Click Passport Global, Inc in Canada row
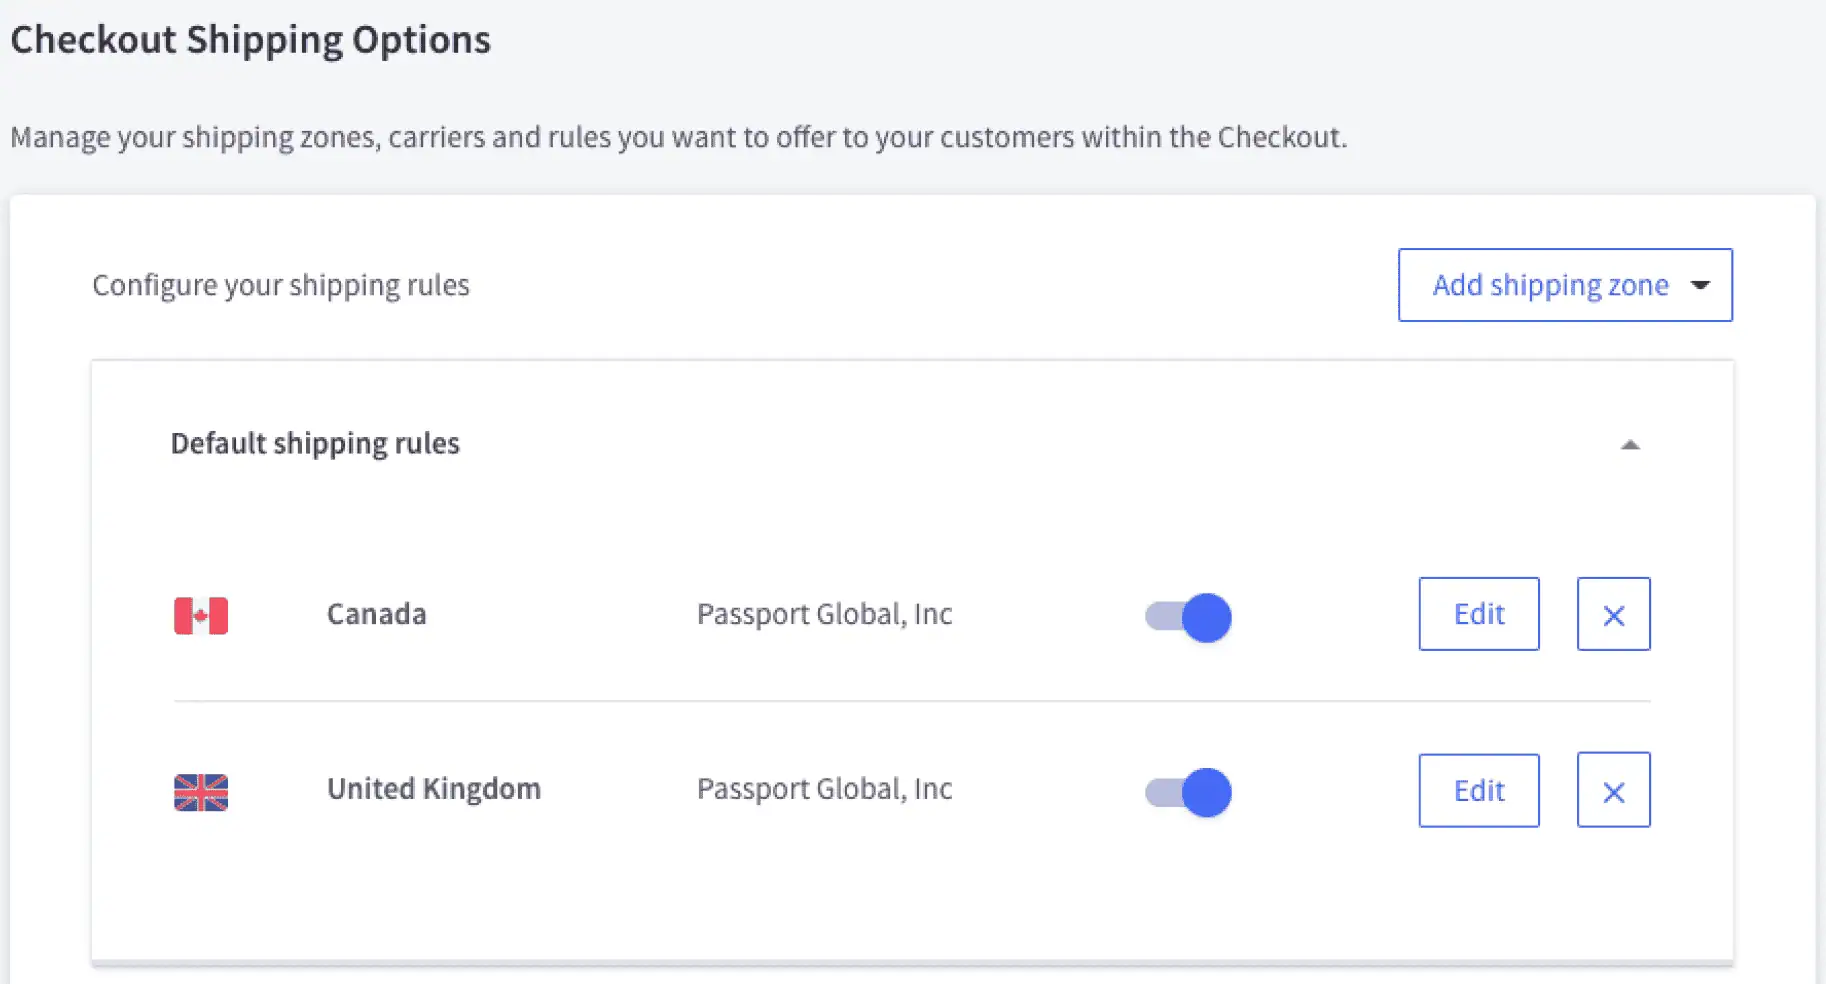 tap(824, 614)
